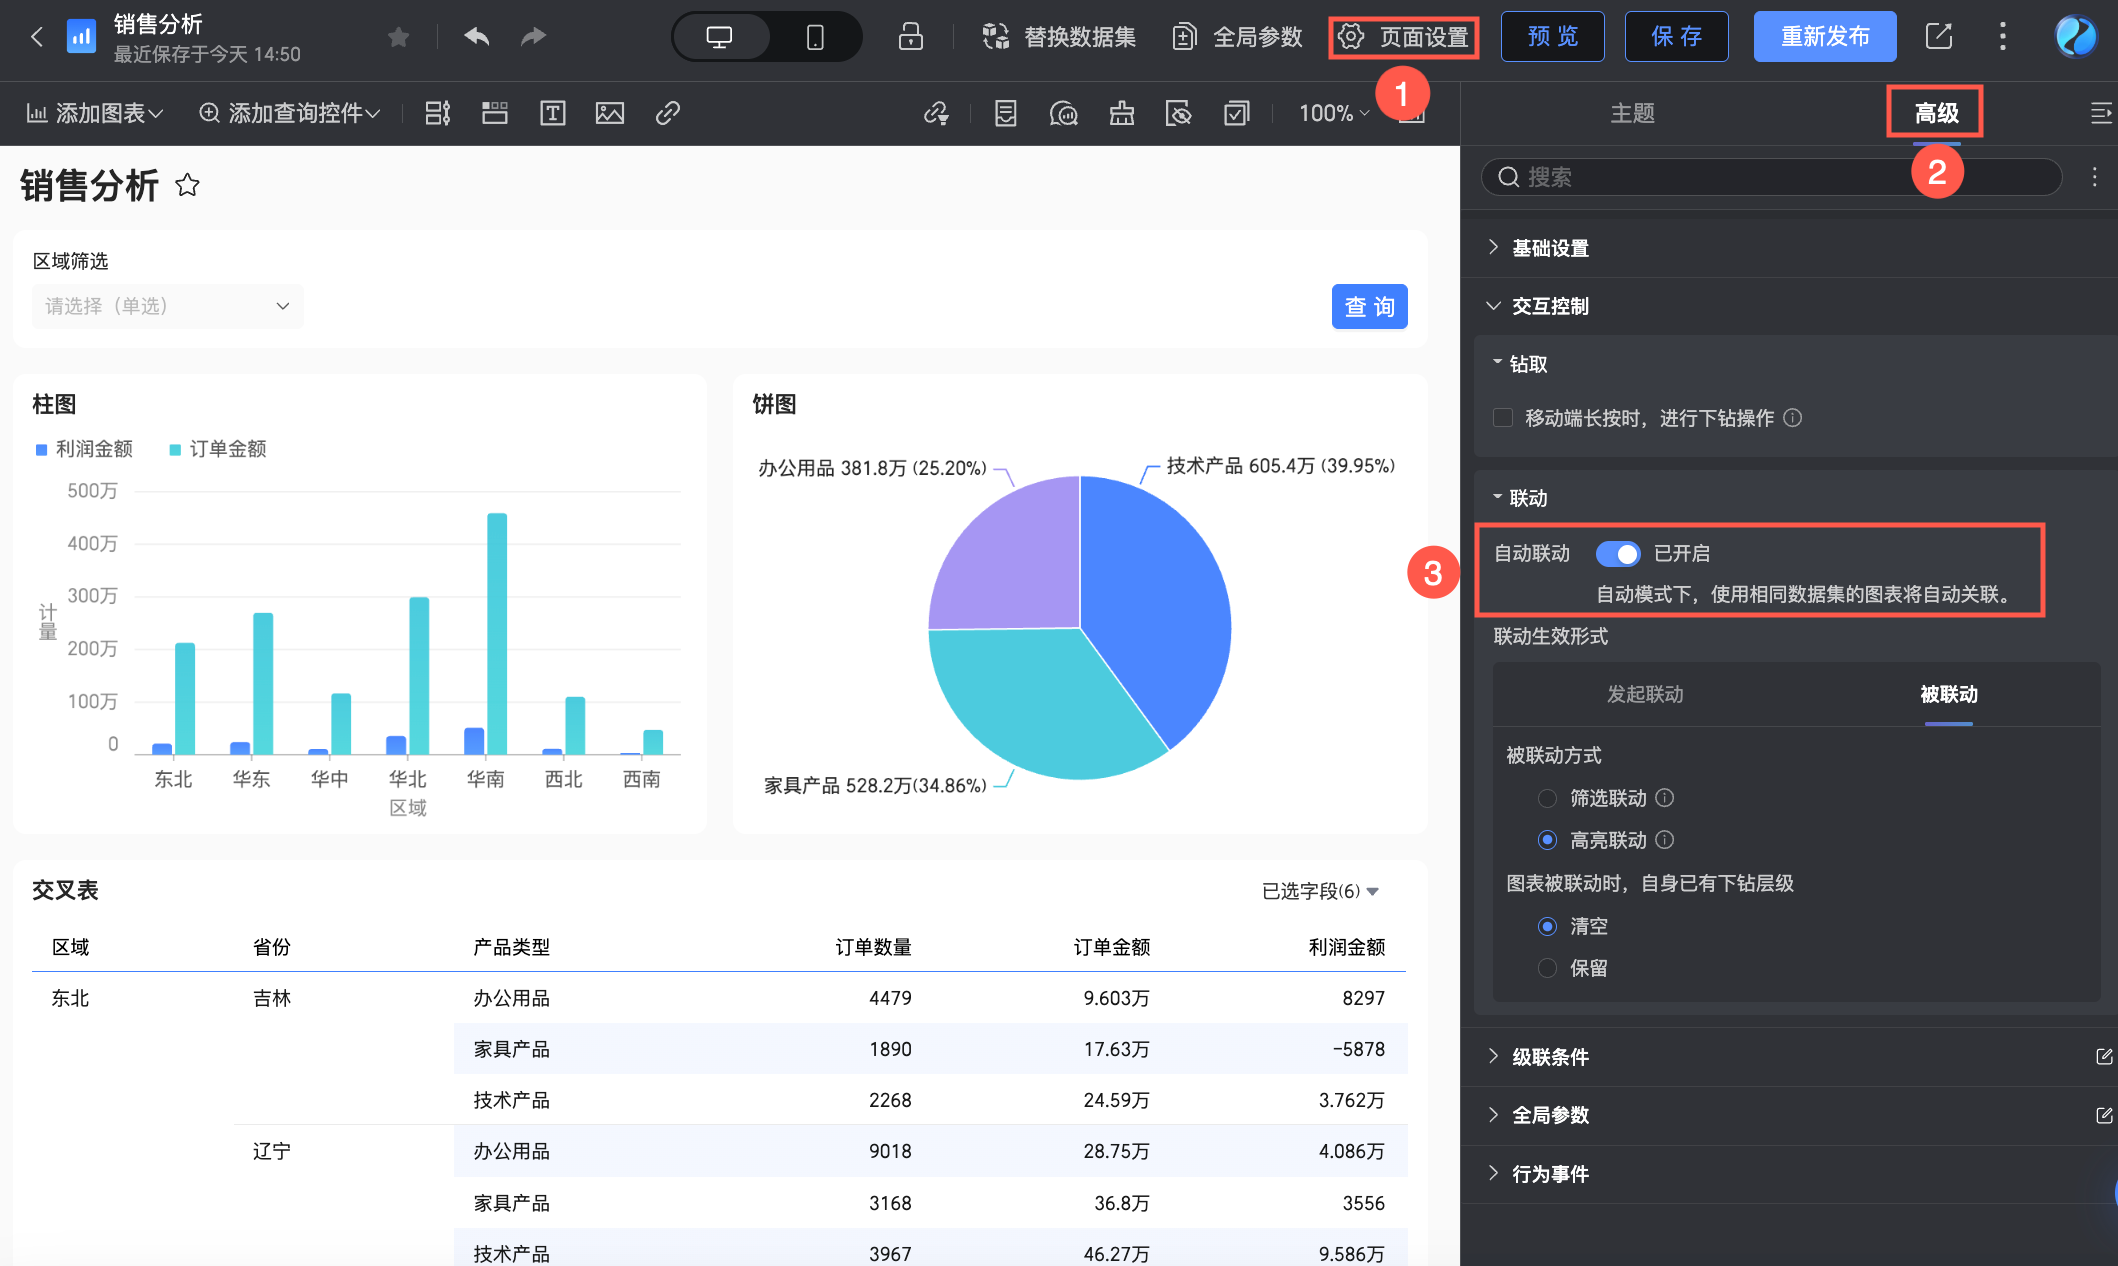Insert a tab container widget

(495, 113)
